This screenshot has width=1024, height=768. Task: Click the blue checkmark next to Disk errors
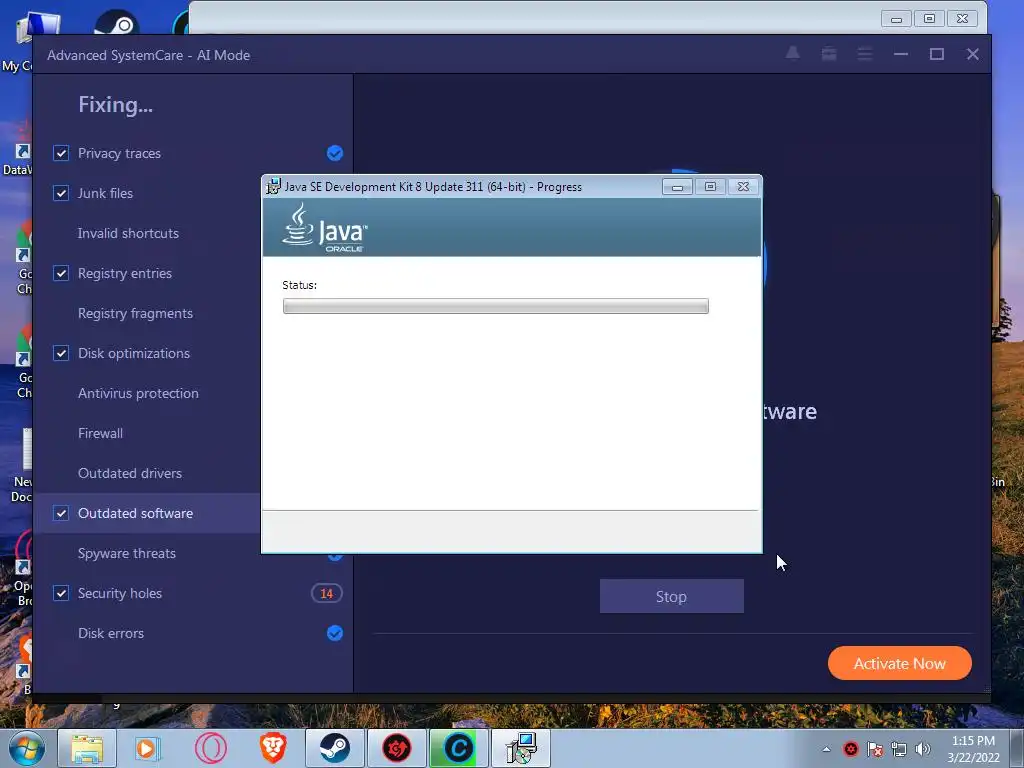point(334,633)
